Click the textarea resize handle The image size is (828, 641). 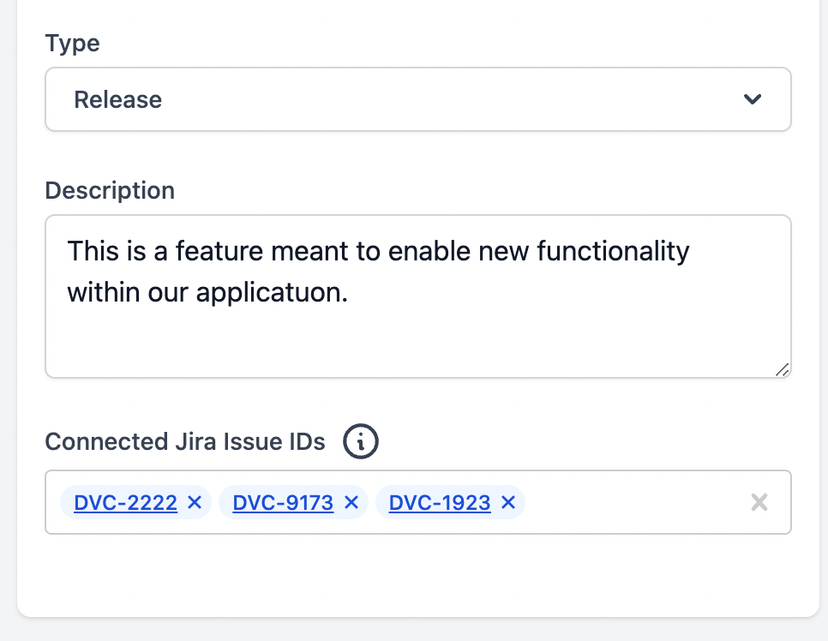coord(783,371)
